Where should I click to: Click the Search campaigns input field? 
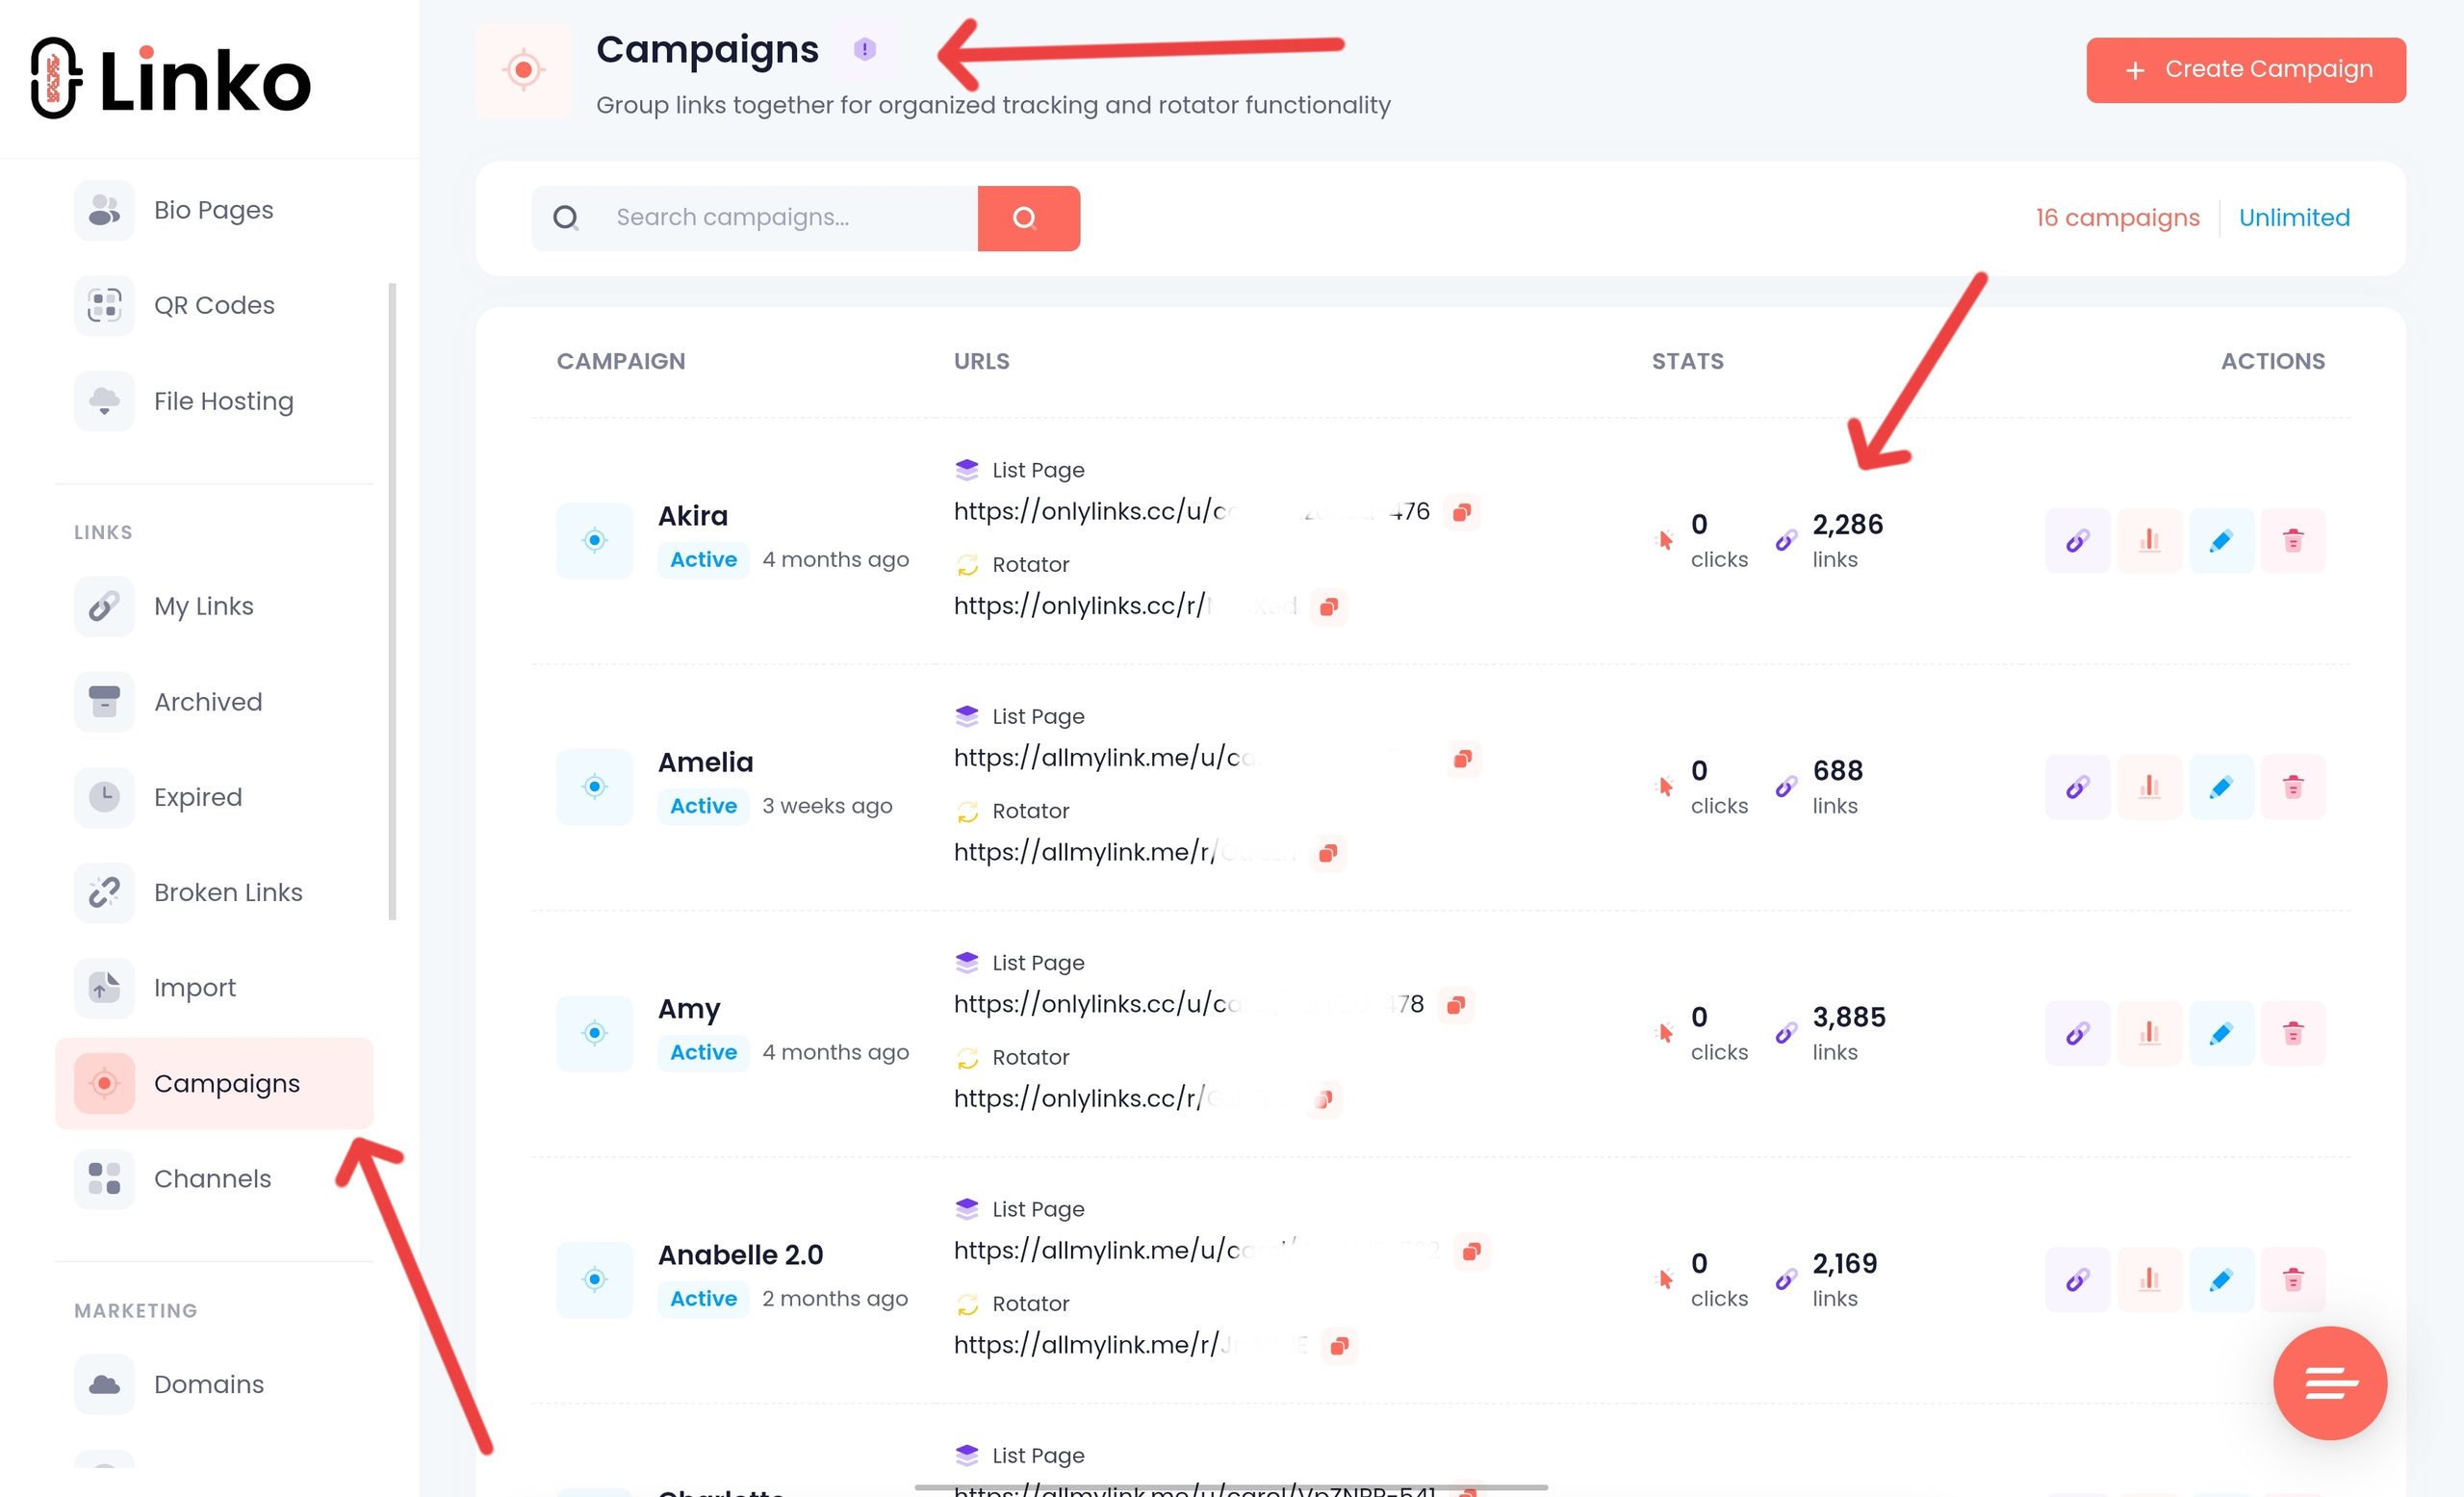click(x=785, y=218)
